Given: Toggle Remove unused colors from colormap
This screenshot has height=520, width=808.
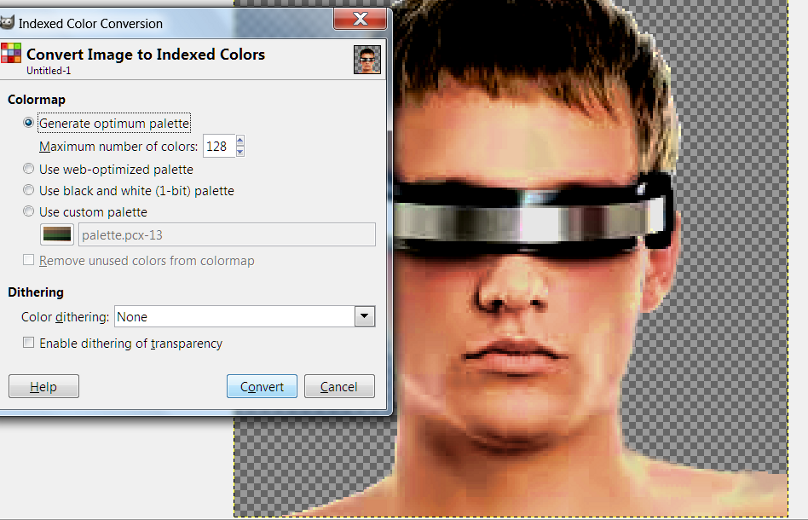Looking at the screenshot, I should tap(29, 261).
